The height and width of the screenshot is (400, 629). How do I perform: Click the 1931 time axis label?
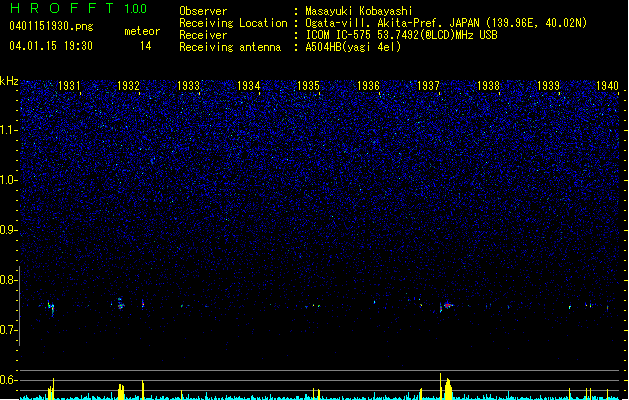tap(69, 86)
